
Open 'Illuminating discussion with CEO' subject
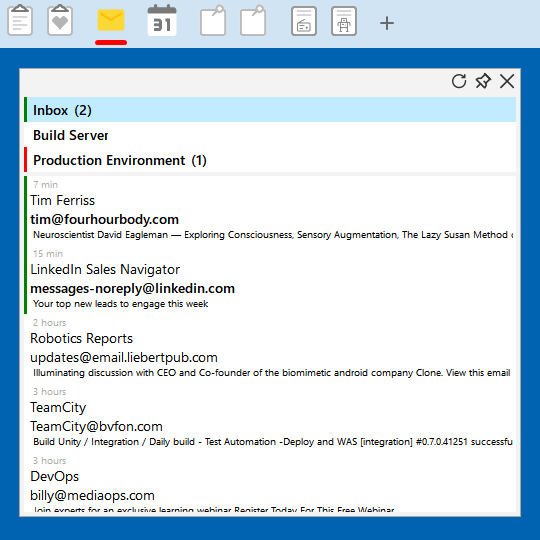click(271, 373)
